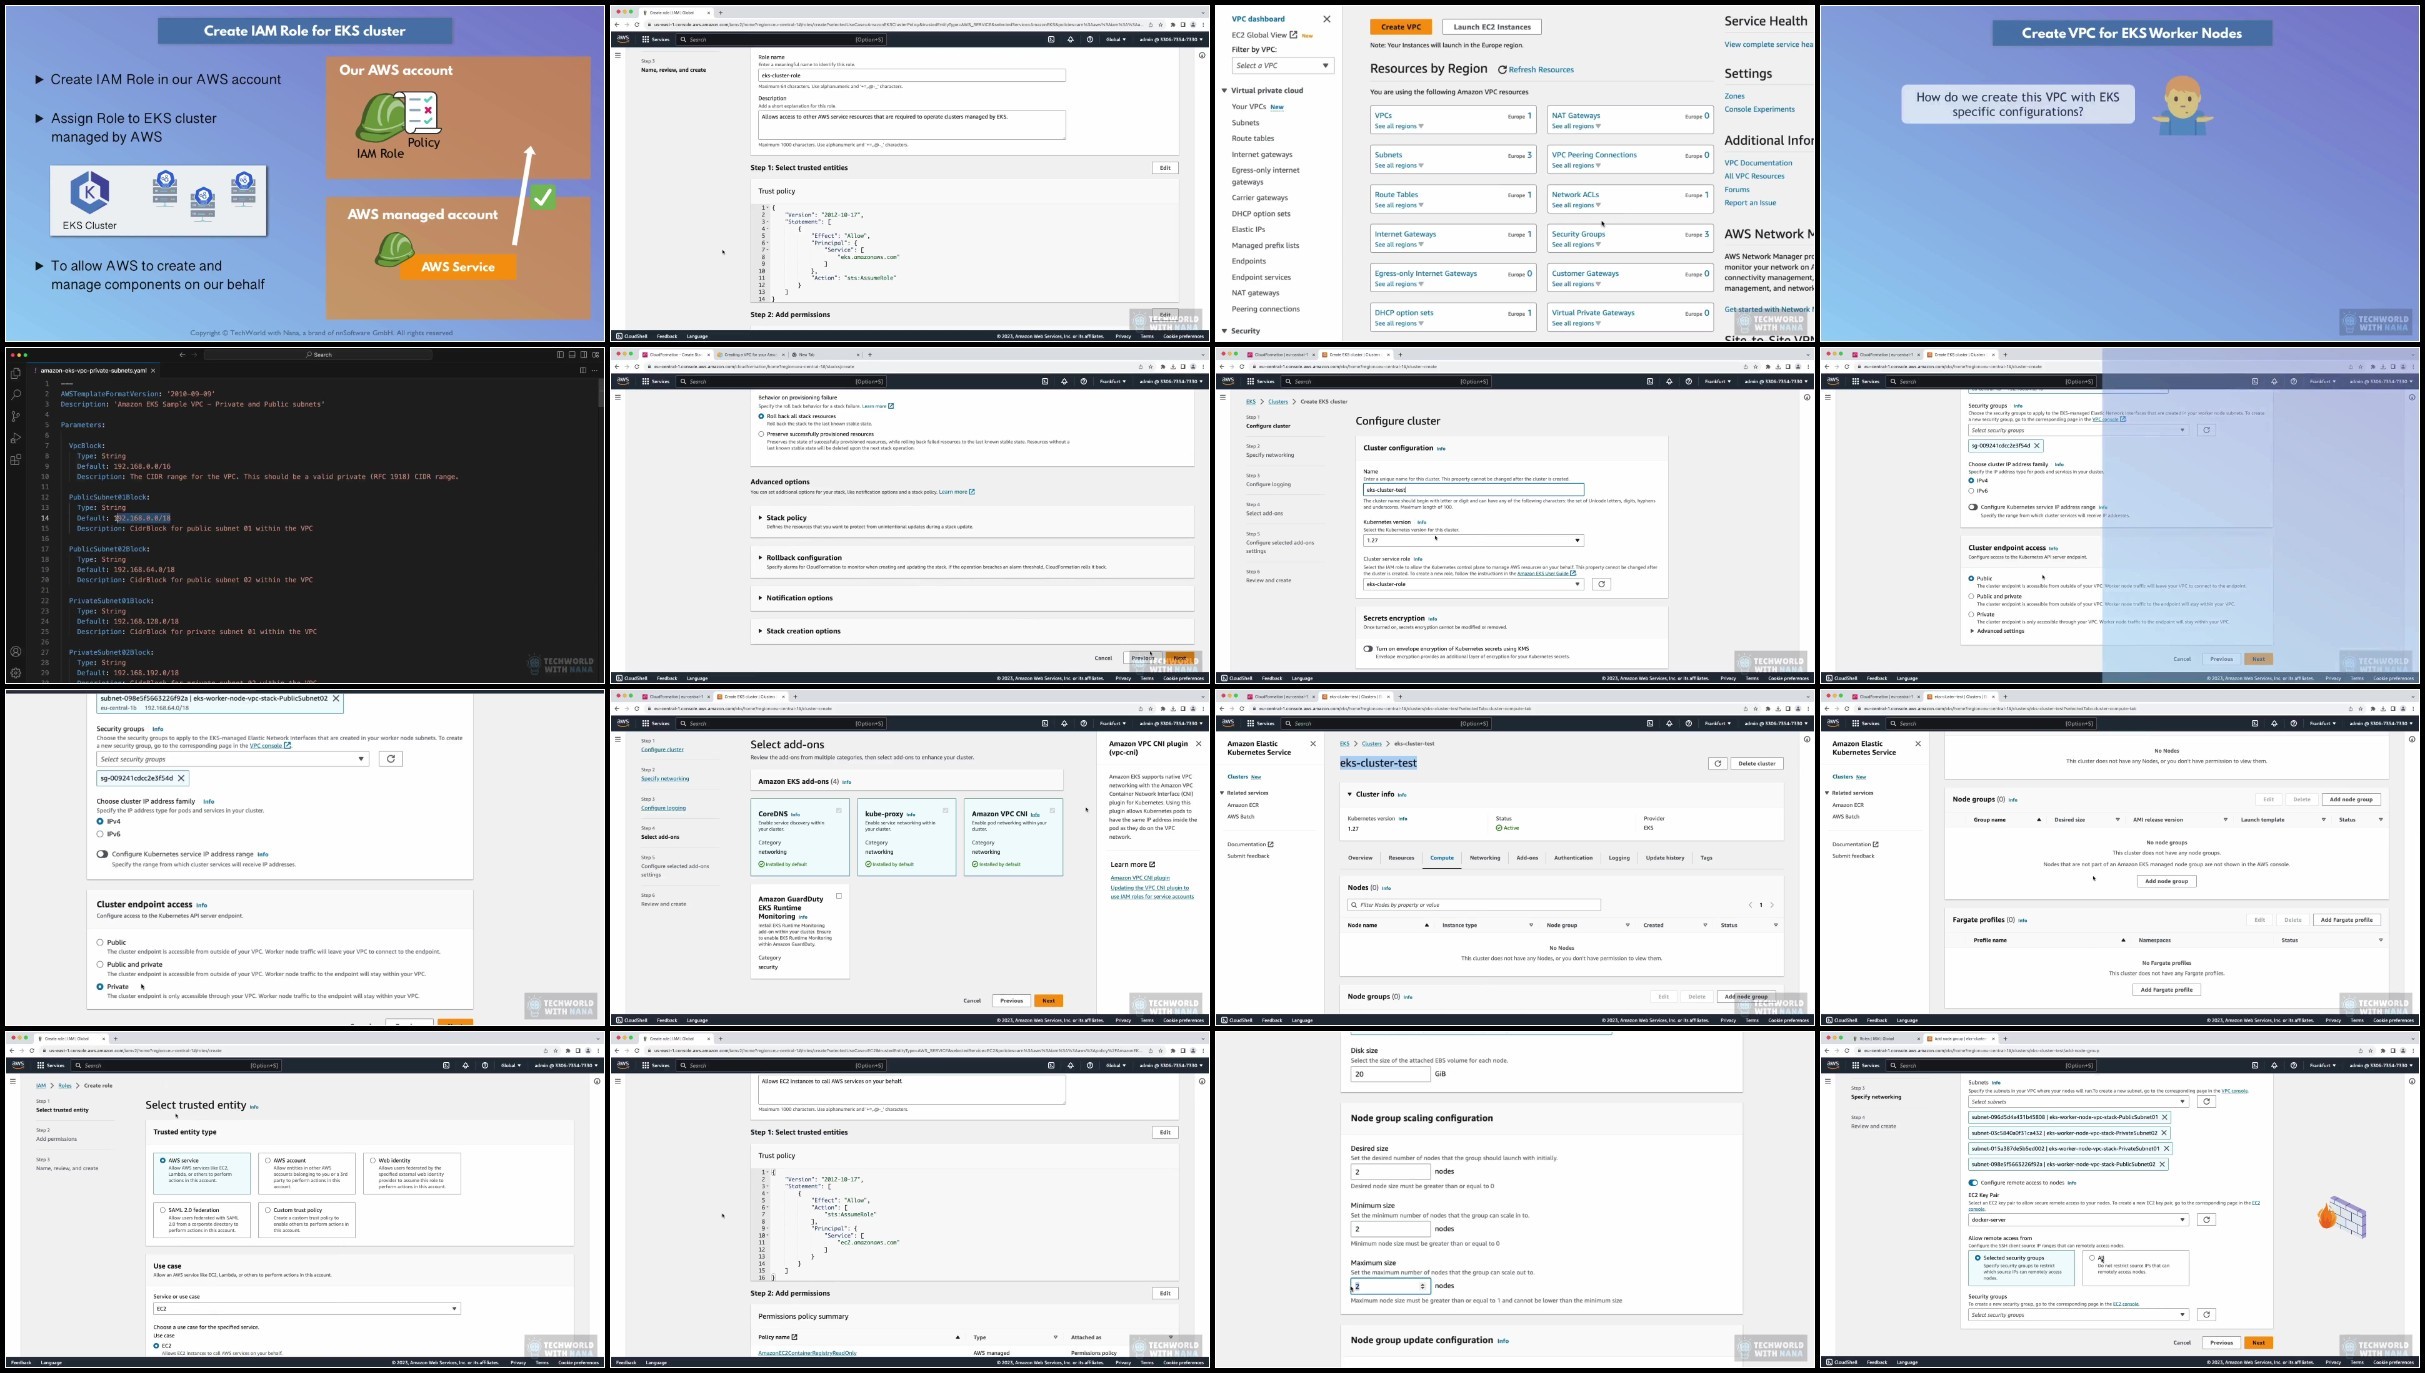
Task: Open the VPC Documentation link
Action: tap(1758, 163)
